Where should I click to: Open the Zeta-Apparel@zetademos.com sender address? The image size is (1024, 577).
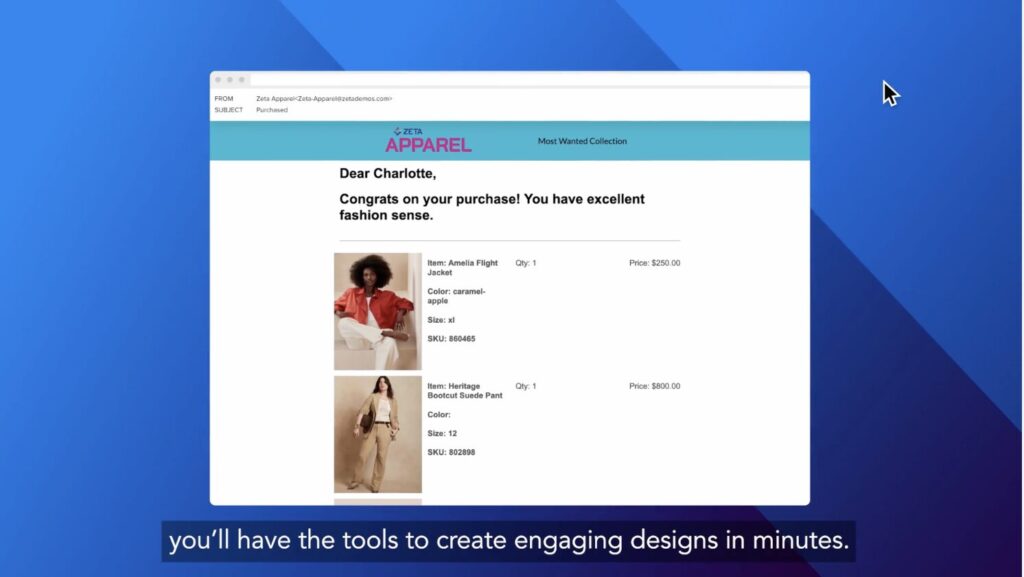coord(322,99)
